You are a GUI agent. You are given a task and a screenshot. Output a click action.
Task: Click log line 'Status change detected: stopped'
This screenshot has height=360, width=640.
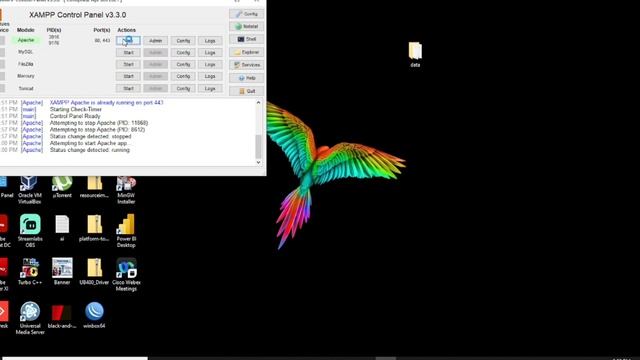pos(90,136)
